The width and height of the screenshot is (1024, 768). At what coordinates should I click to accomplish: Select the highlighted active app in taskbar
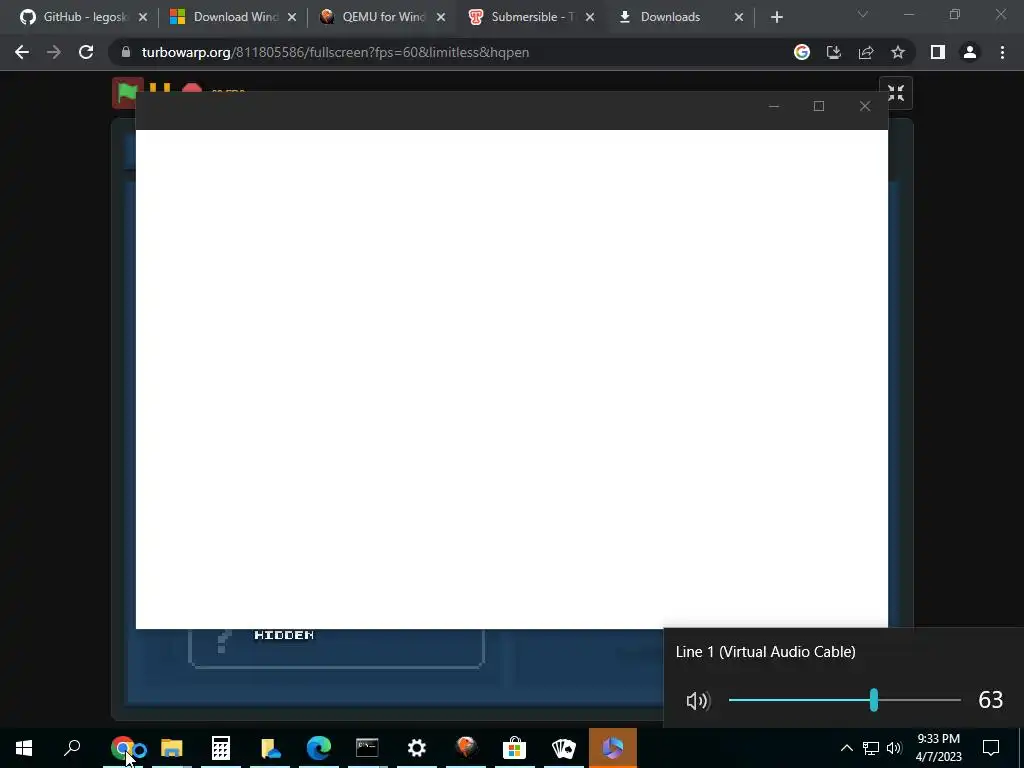613,748
